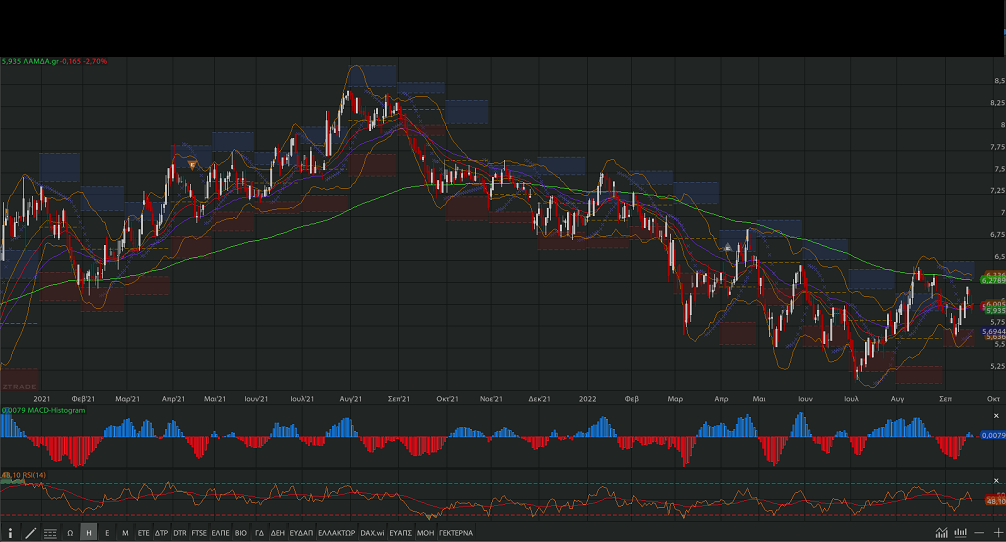Select the M monthly timeframe button
1006x542 pixels.
pos(125,532)
